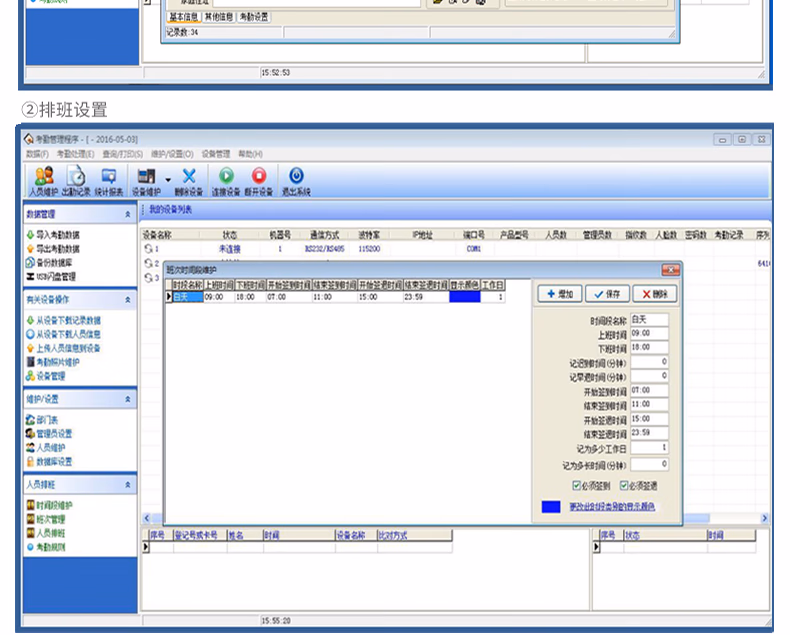Open 统计报表 statistics report
The image size is (790, 635).
coord(109,180)
